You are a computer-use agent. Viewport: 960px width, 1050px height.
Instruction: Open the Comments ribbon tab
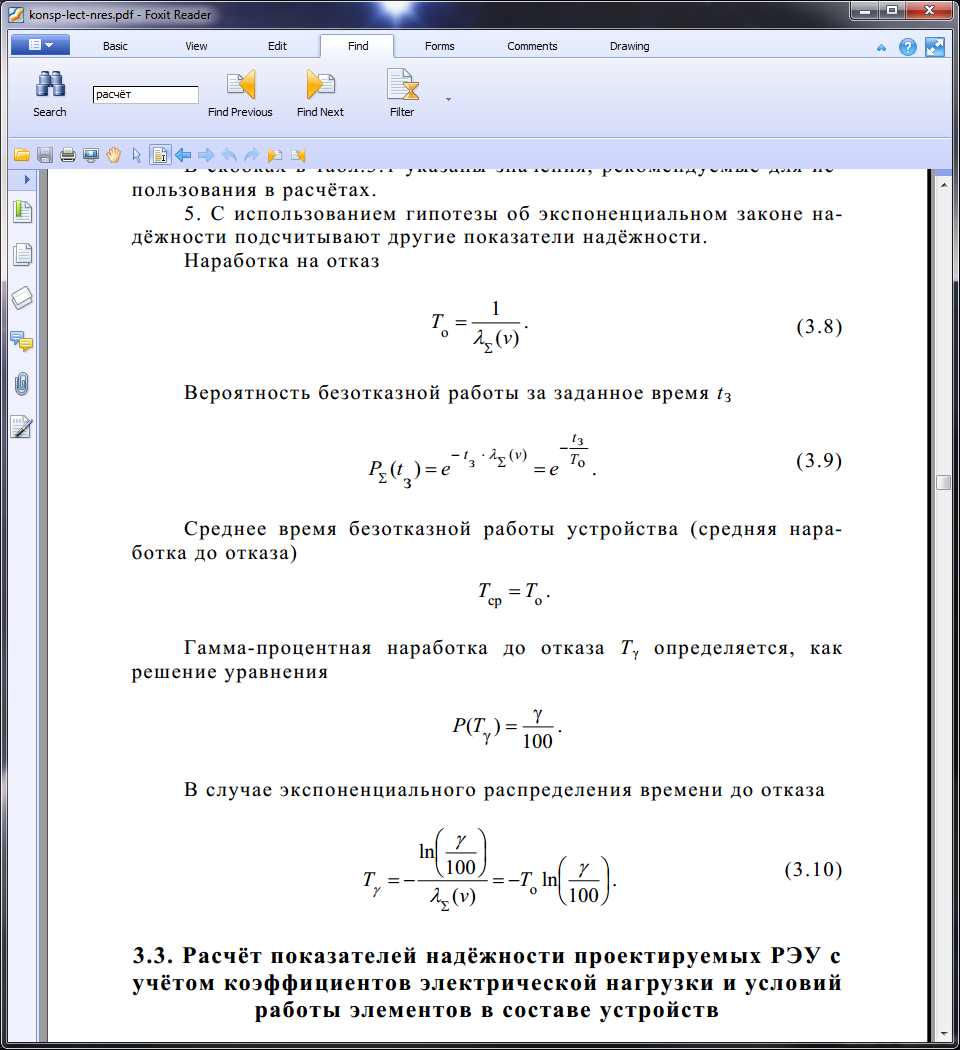coord(532,46)
